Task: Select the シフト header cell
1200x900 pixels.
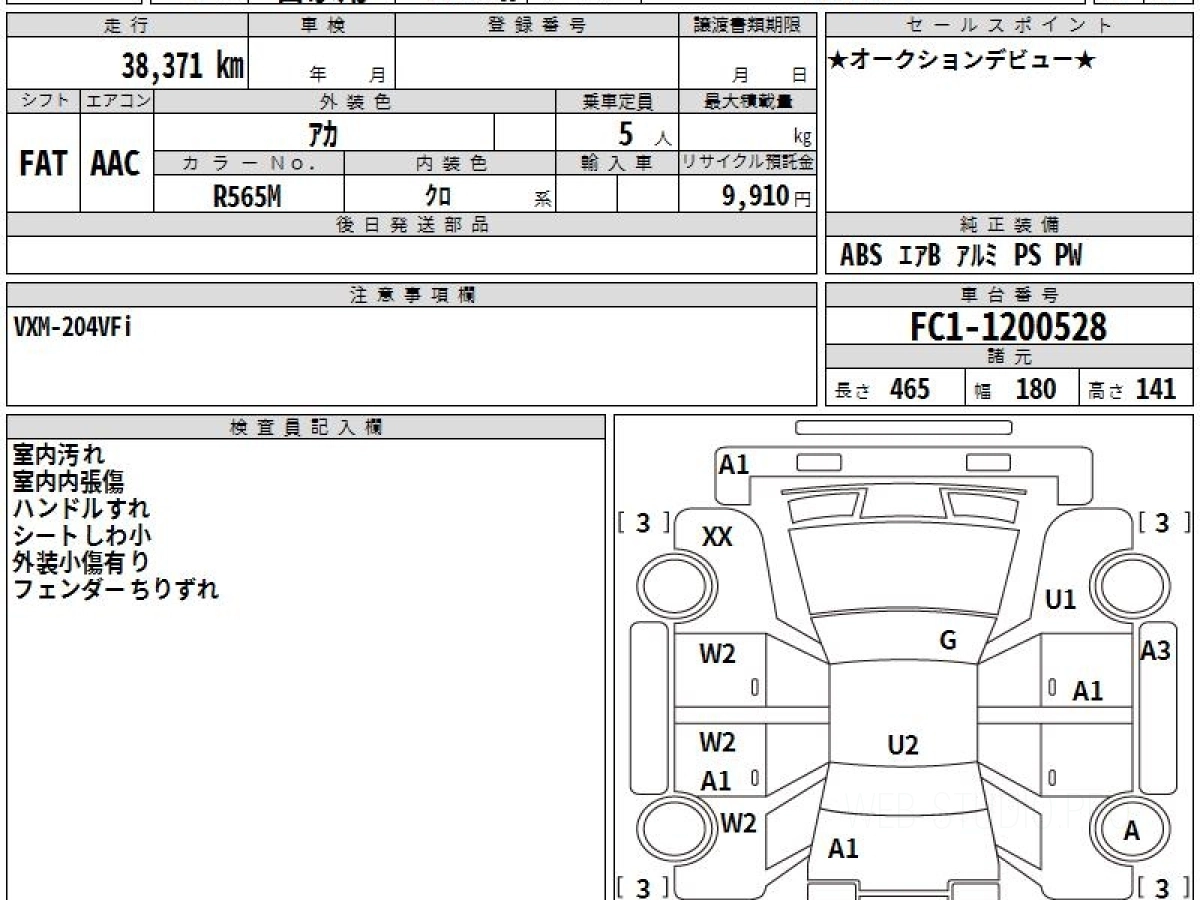Action: [x=43, y=101]
